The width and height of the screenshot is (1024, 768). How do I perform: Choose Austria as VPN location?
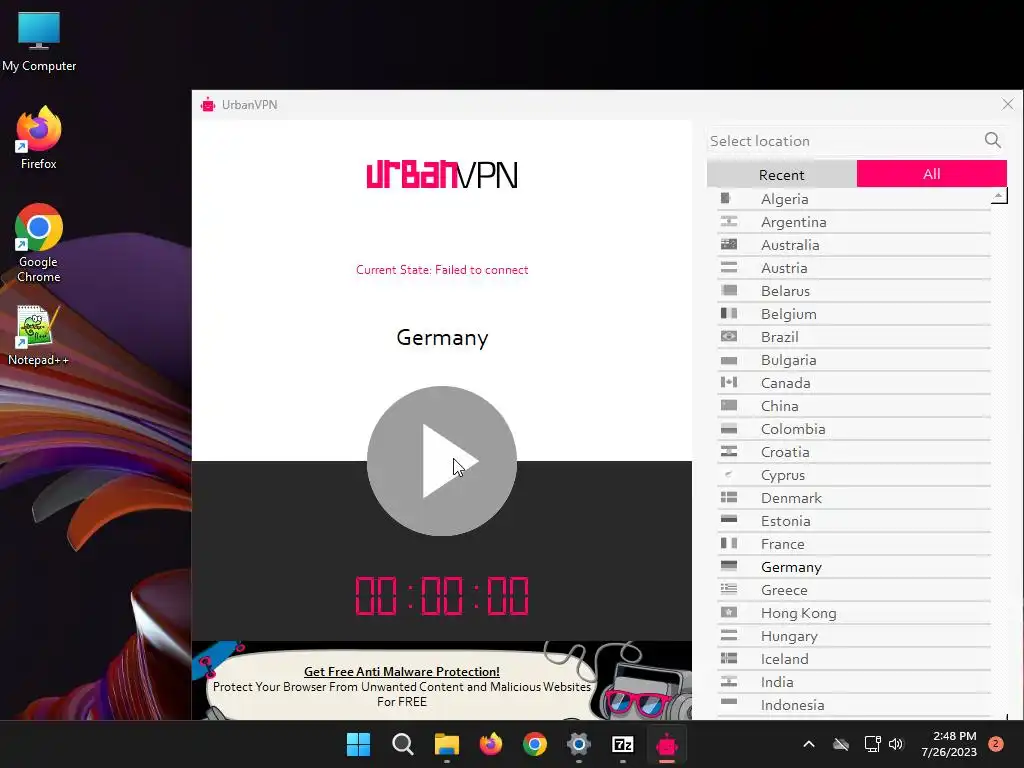[854, 268]
